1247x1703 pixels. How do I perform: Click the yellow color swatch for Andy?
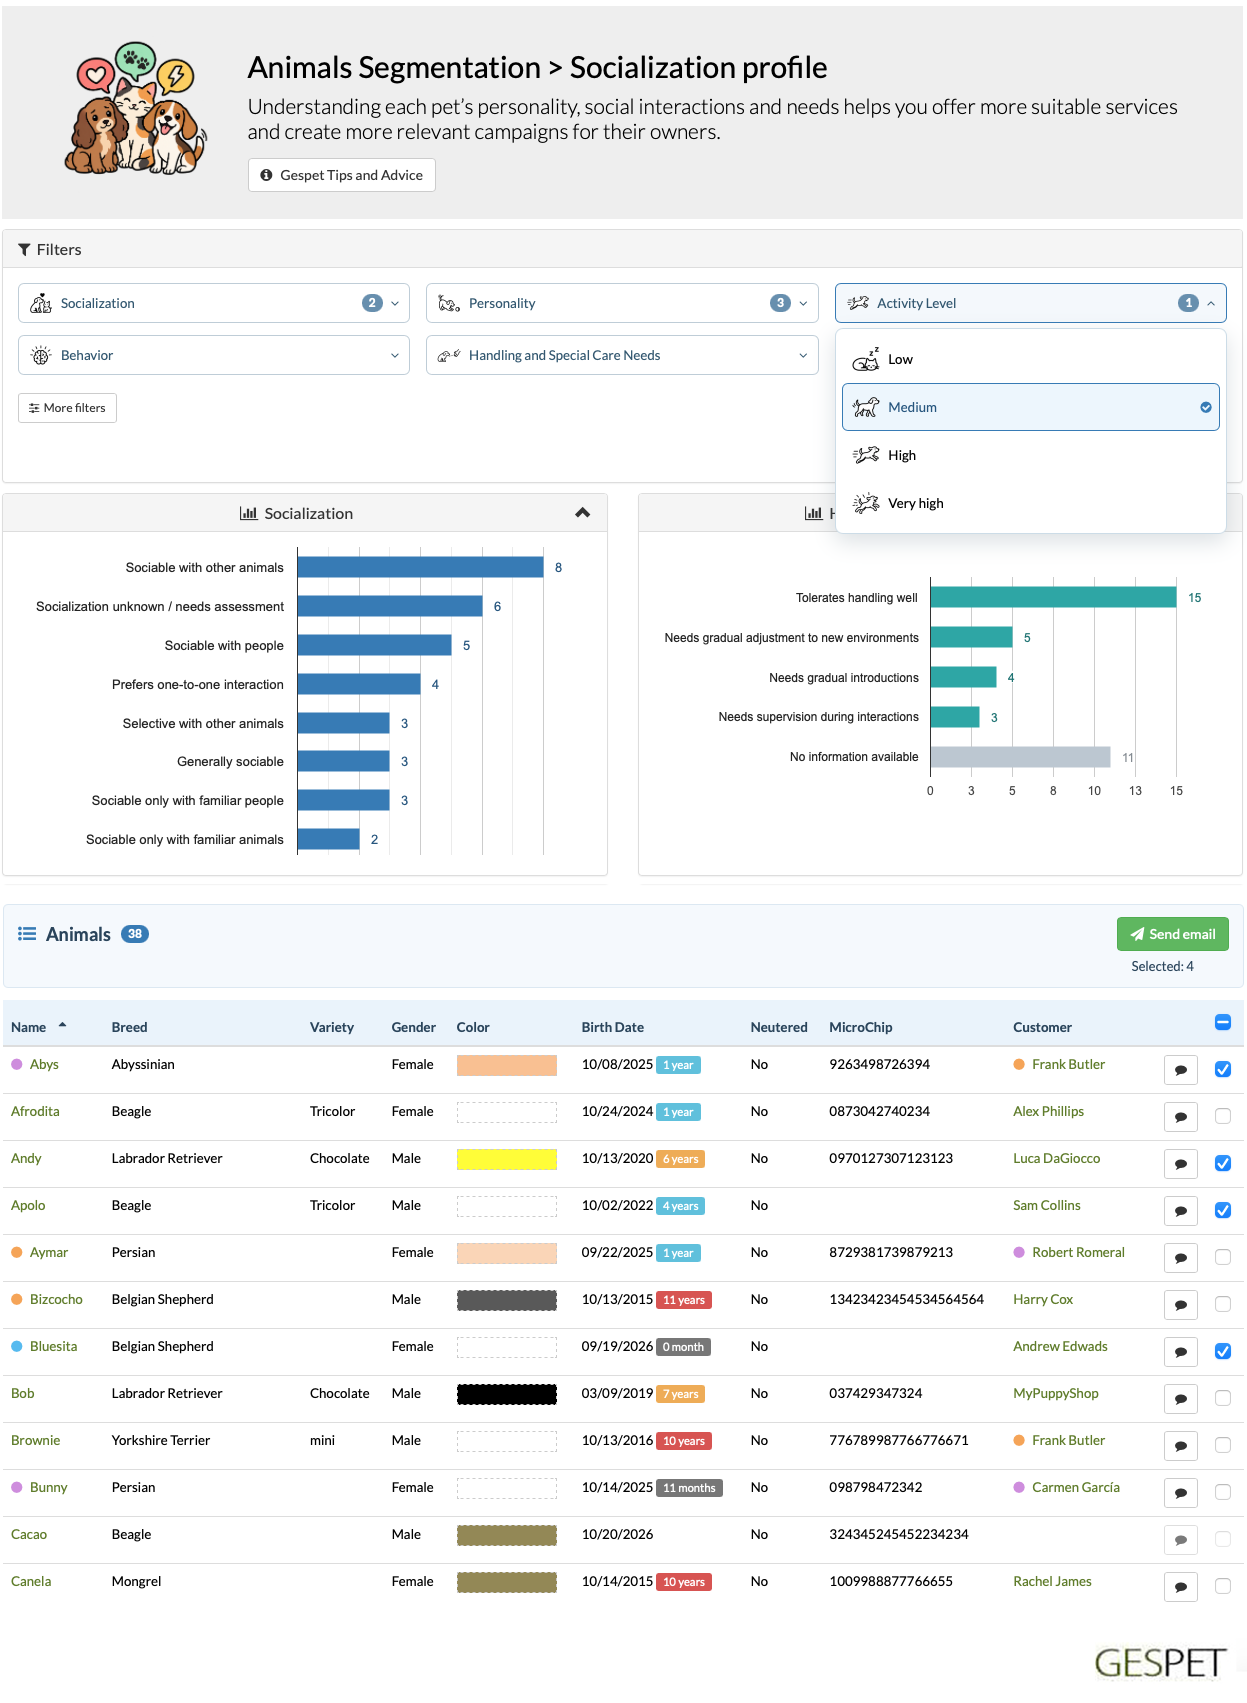point(506,1159)
